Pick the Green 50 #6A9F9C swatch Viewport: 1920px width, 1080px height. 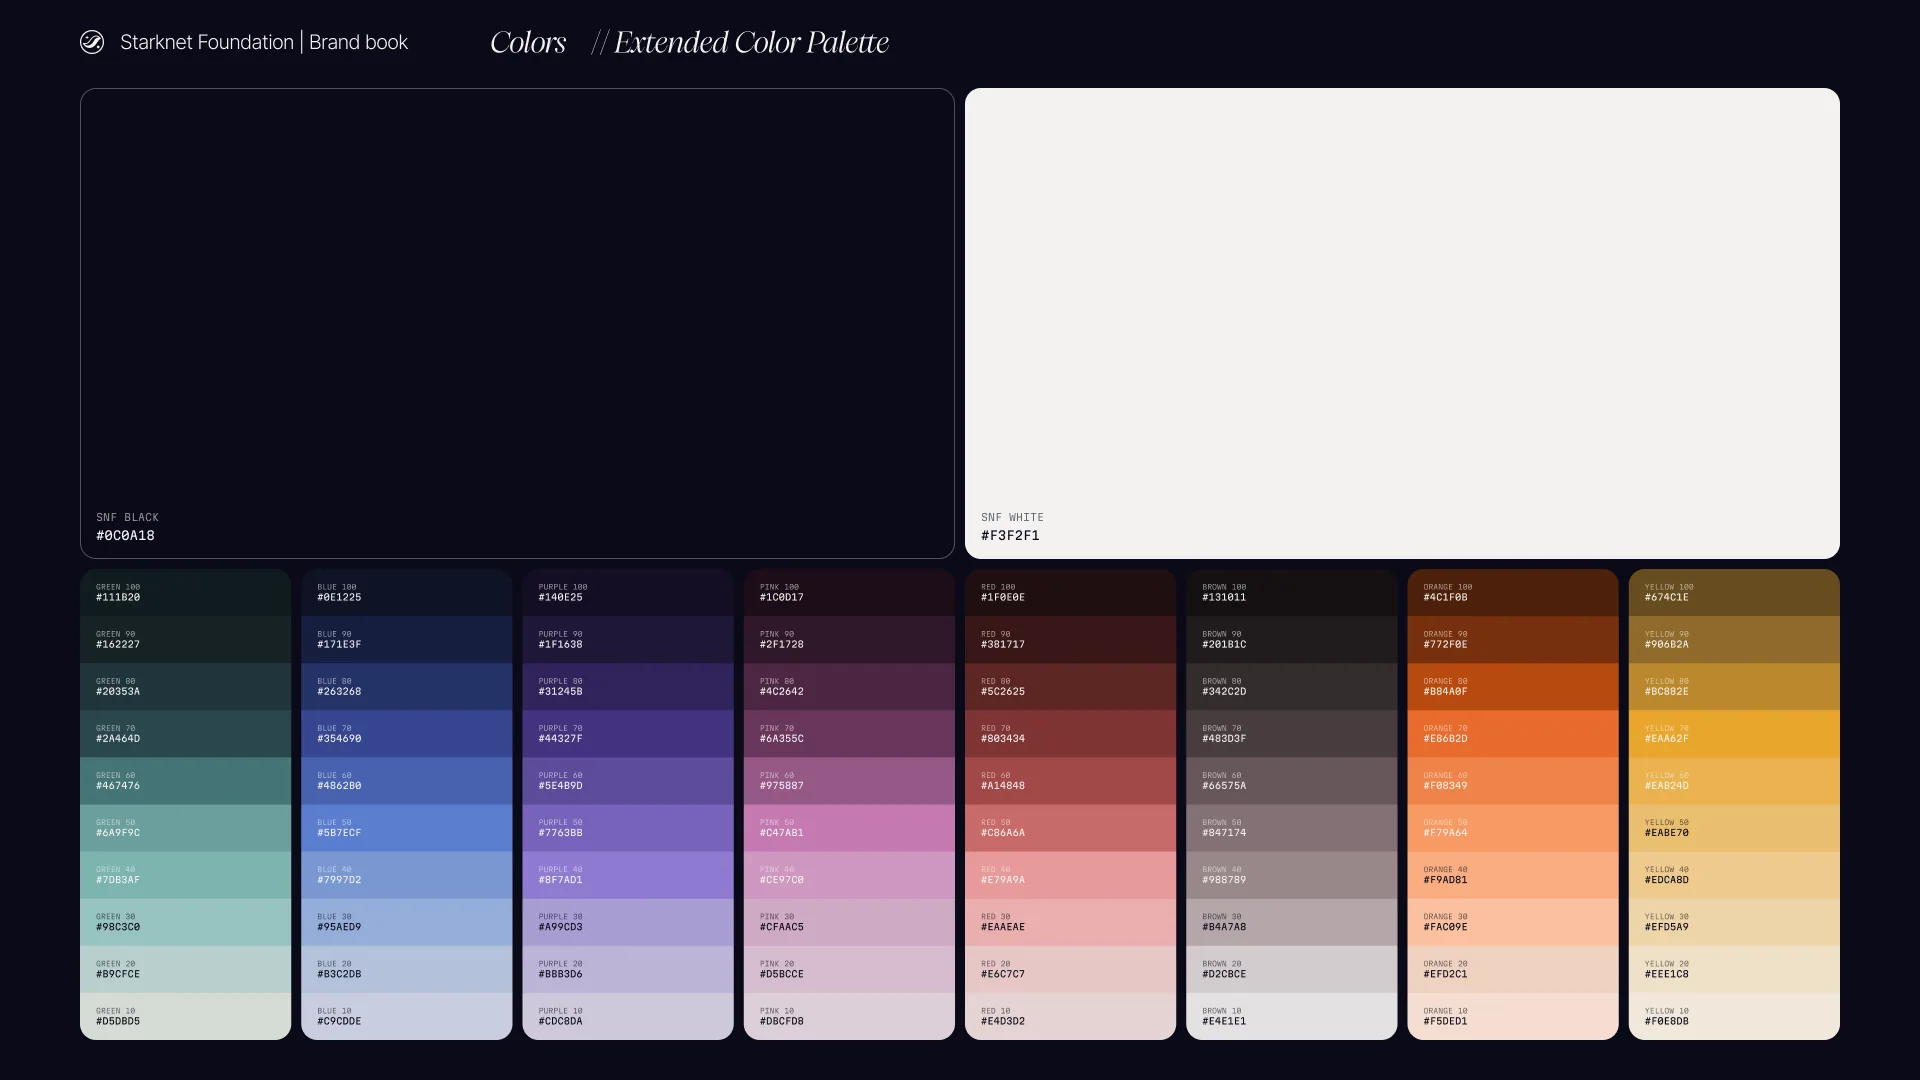click(185, 828)
